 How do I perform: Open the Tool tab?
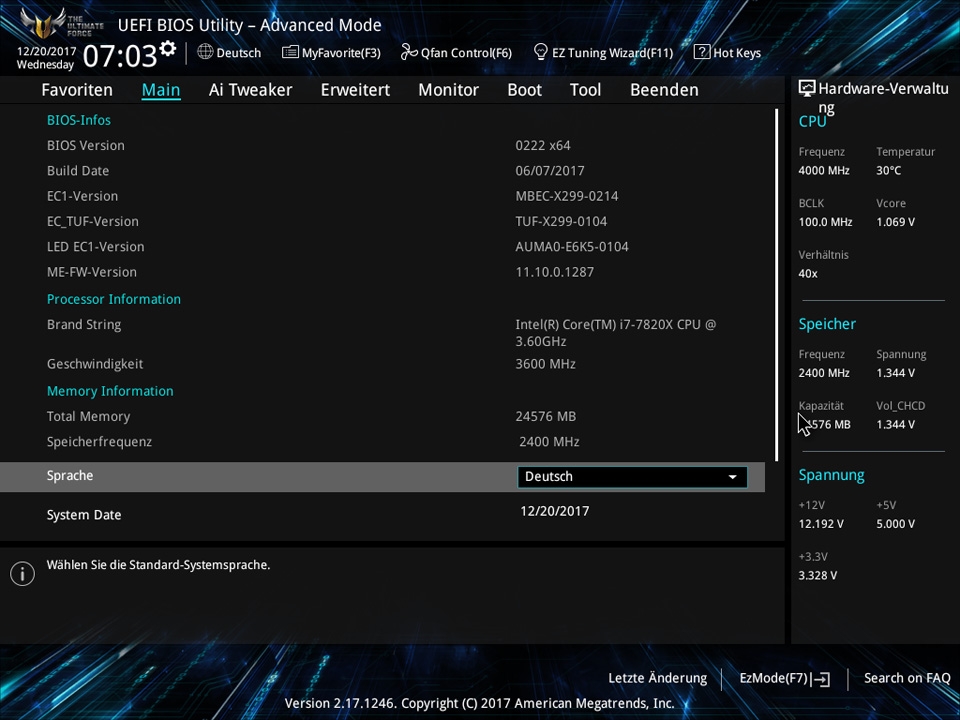tap(585, 90)
